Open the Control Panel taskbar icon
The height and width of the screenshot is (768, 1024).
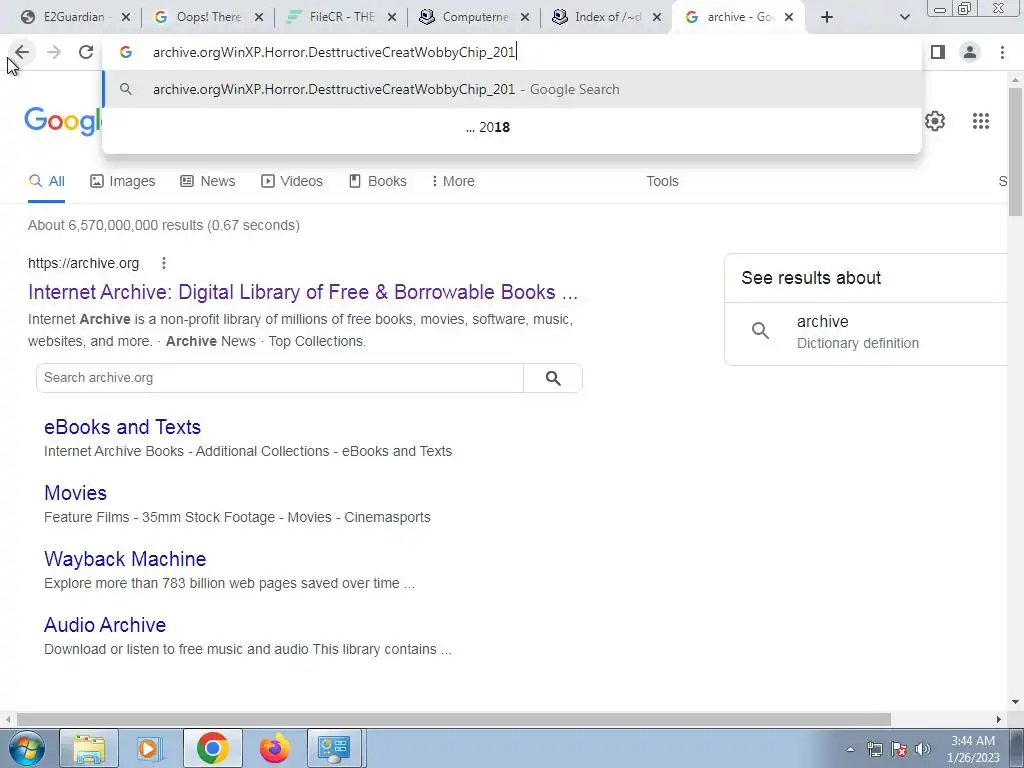(334, 748)
